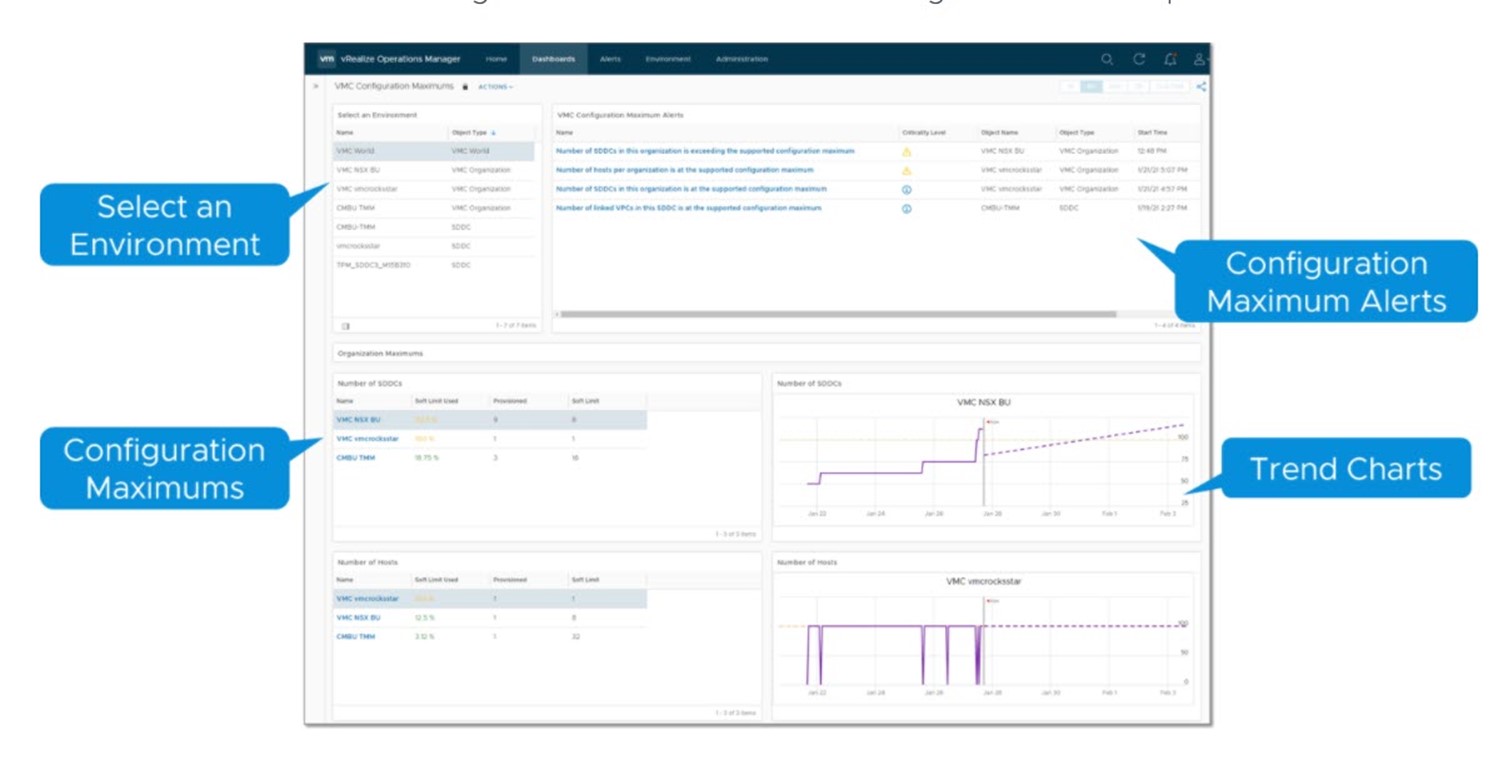The image size is (1498, 760).
Task: Open alert about hosts per organization maximum
Action: pyautogui.click(x=685, y=170)
